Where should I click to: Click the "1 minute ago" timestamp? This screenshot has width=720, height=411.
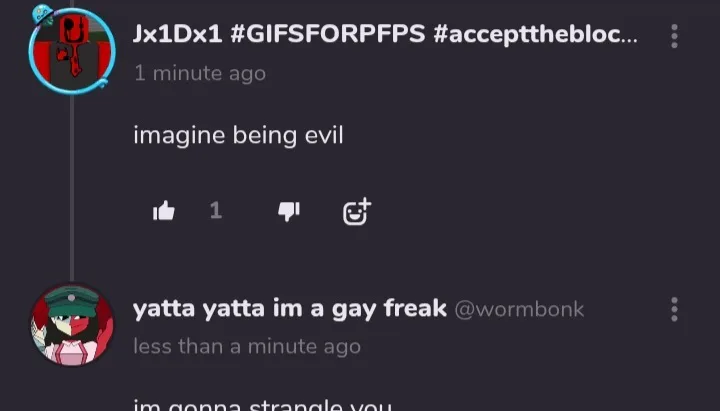[x=200, y=73]
